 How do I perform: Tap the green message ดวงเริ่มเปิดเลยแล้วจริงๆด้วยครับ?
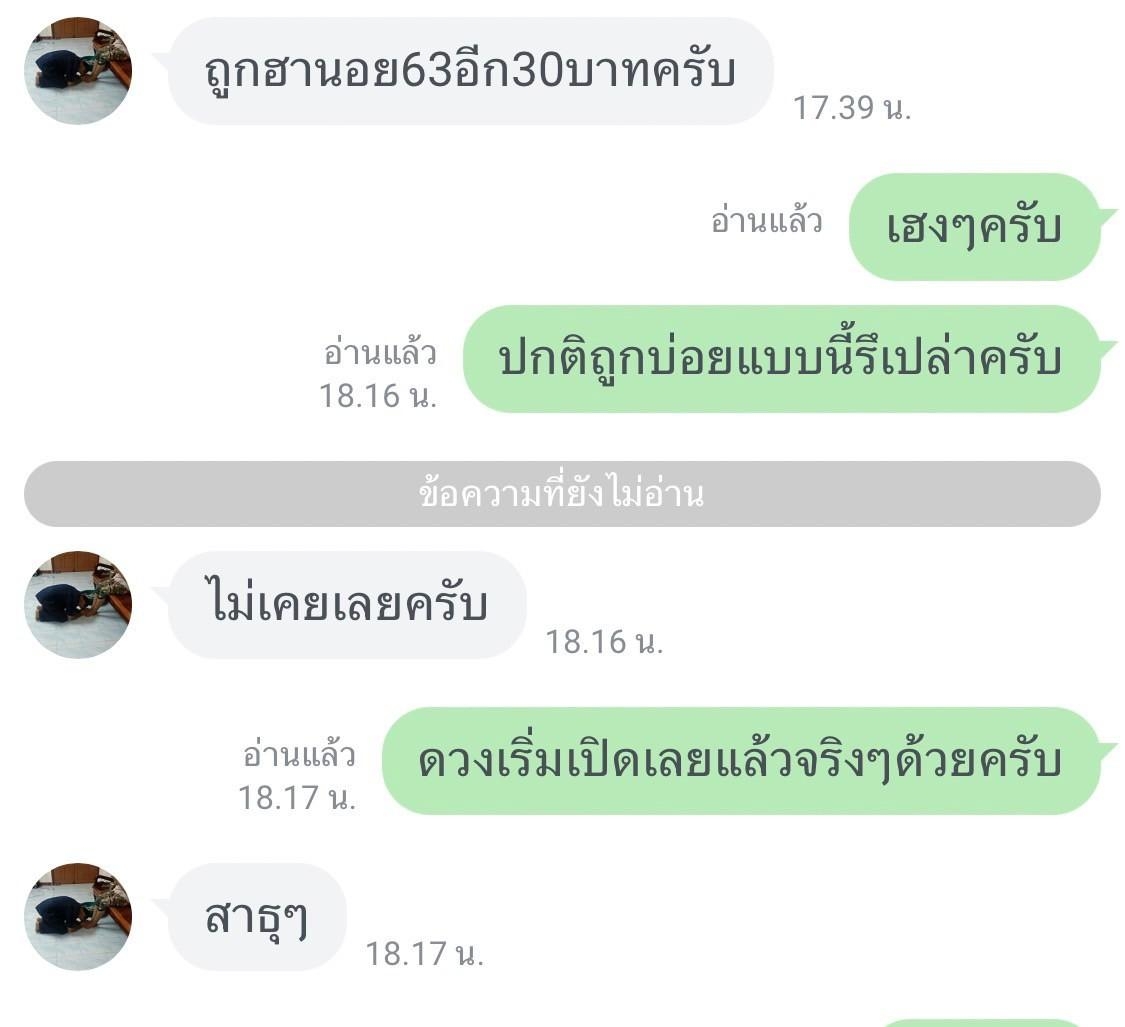(741, 761)
